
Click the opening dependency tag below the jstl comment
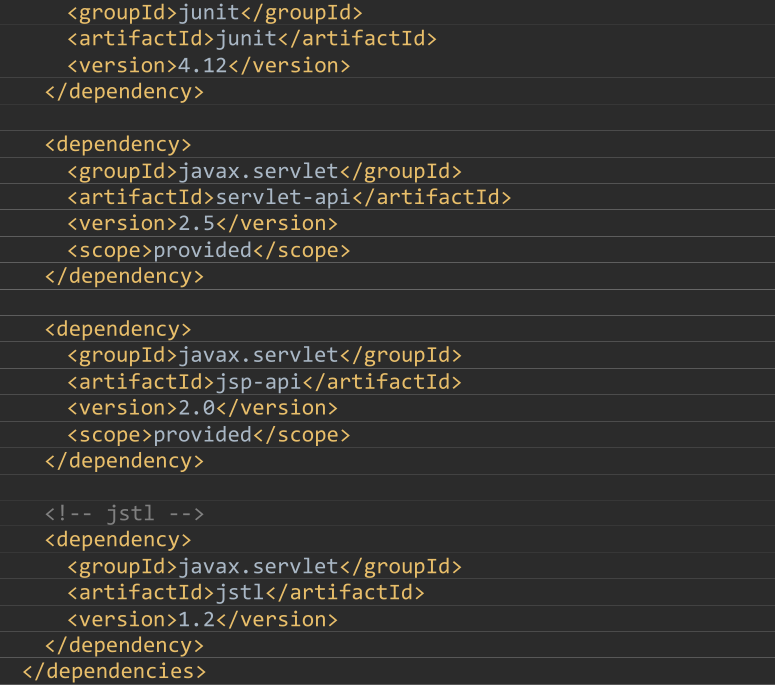[118, 540]
